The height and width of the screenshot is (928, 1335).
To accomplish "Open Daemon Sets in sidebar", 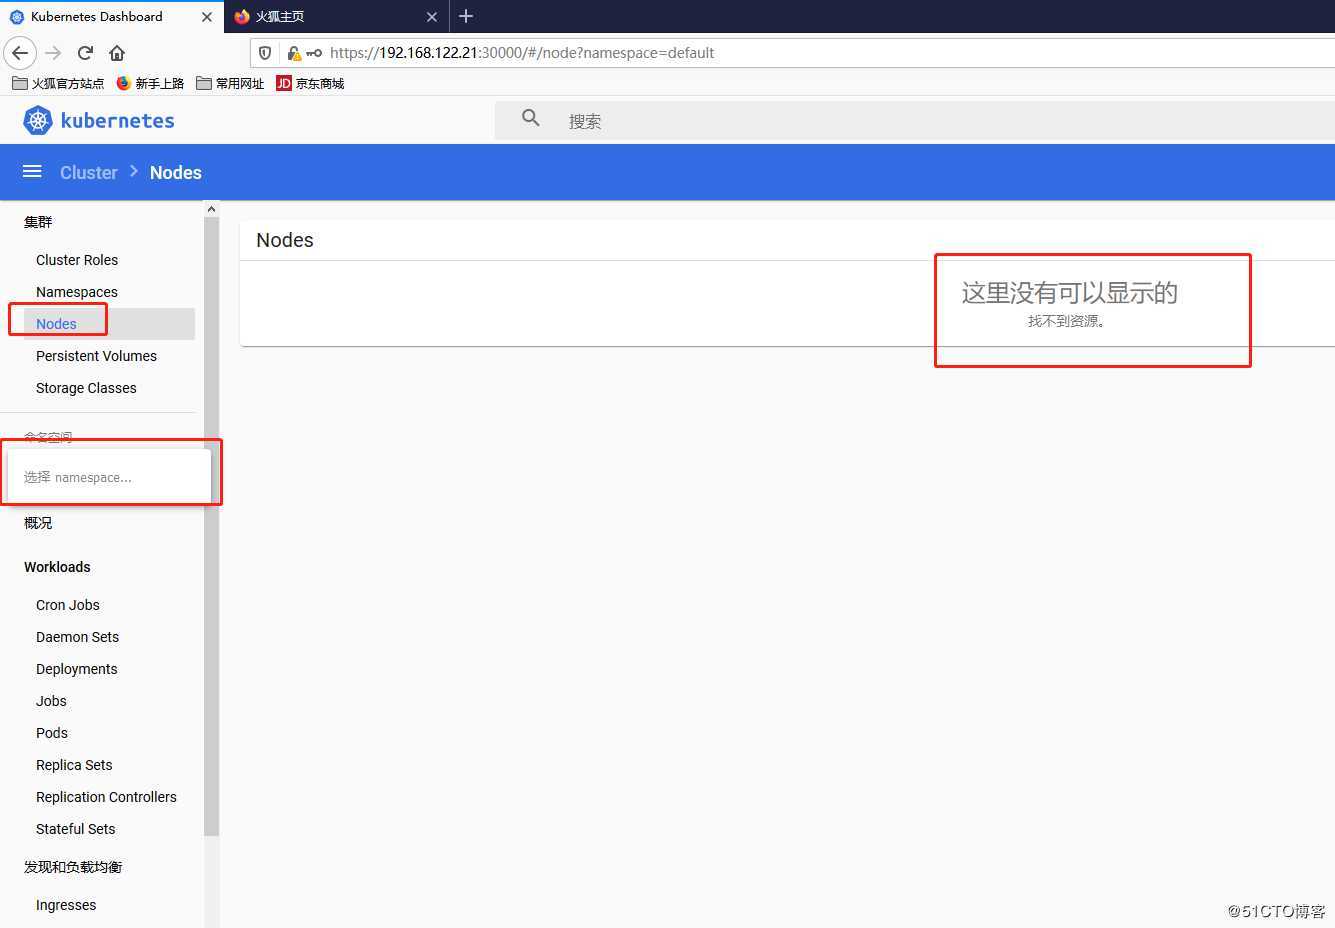I will click(77, 637).
